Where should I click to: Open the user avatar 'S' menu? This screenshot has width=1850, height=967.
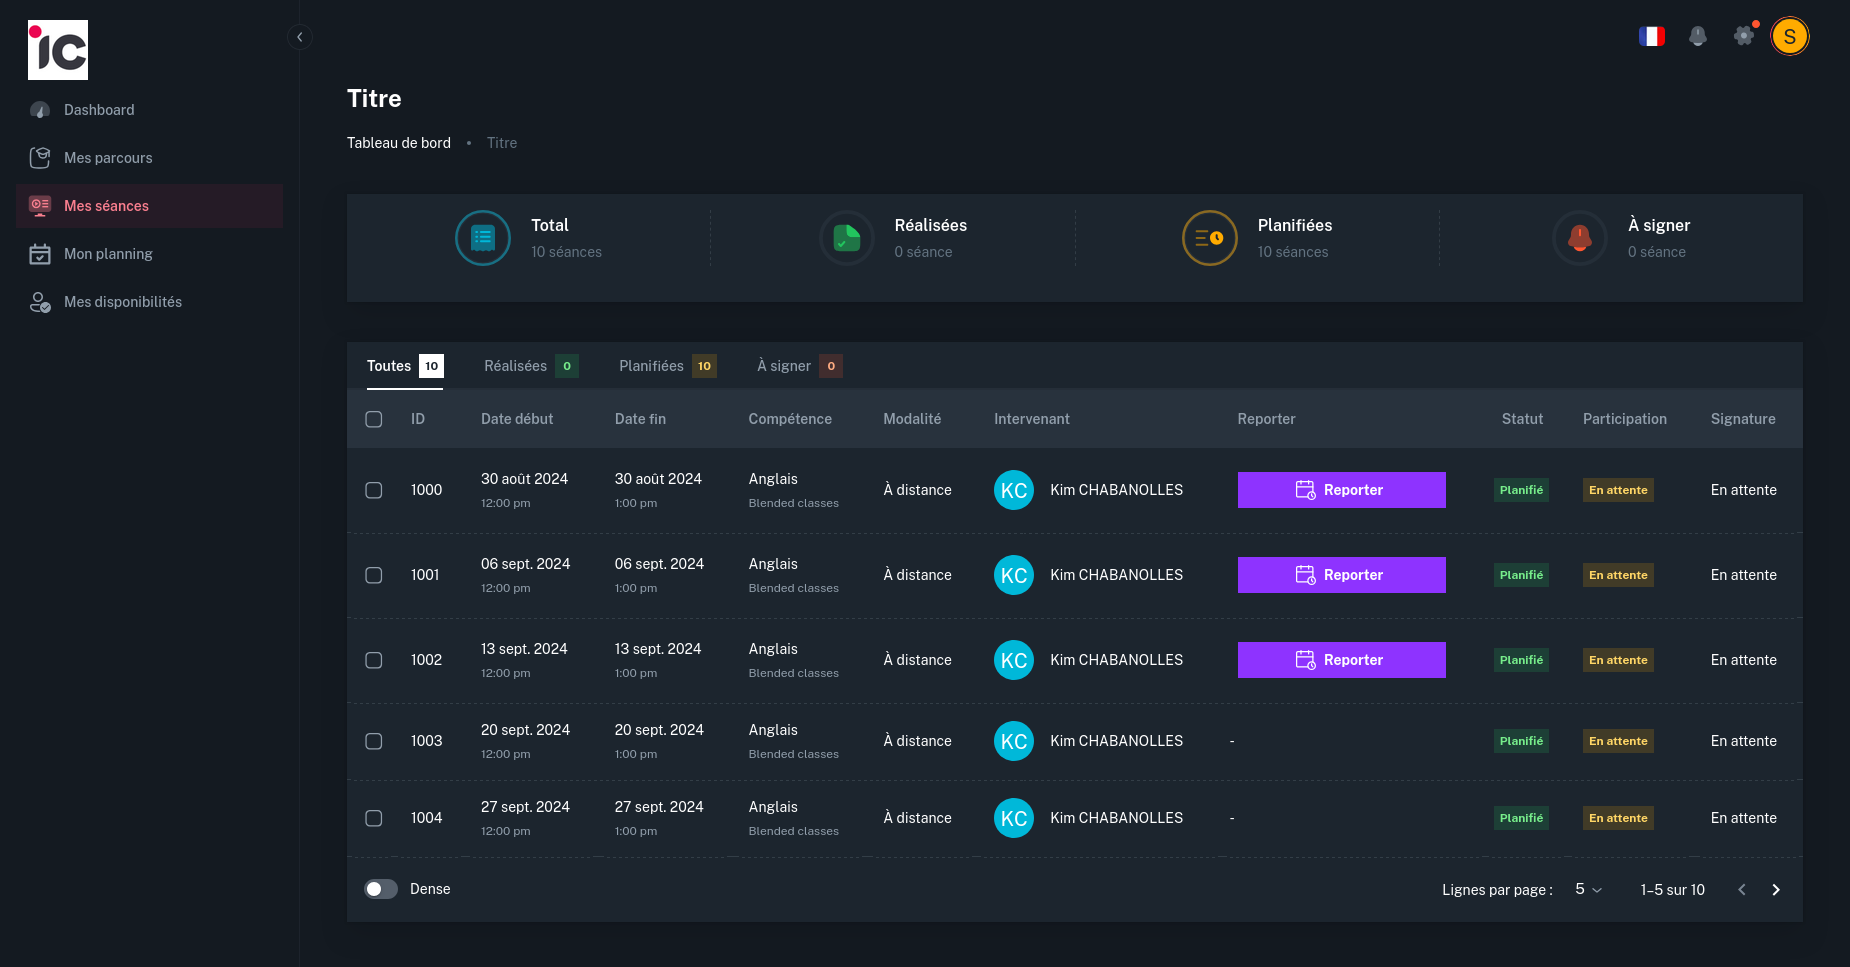(1789, 37)
